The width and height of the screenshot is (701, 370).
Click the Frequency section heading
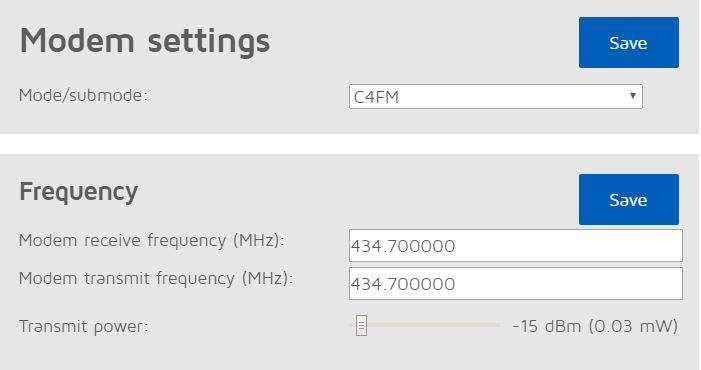pos(78,192)
